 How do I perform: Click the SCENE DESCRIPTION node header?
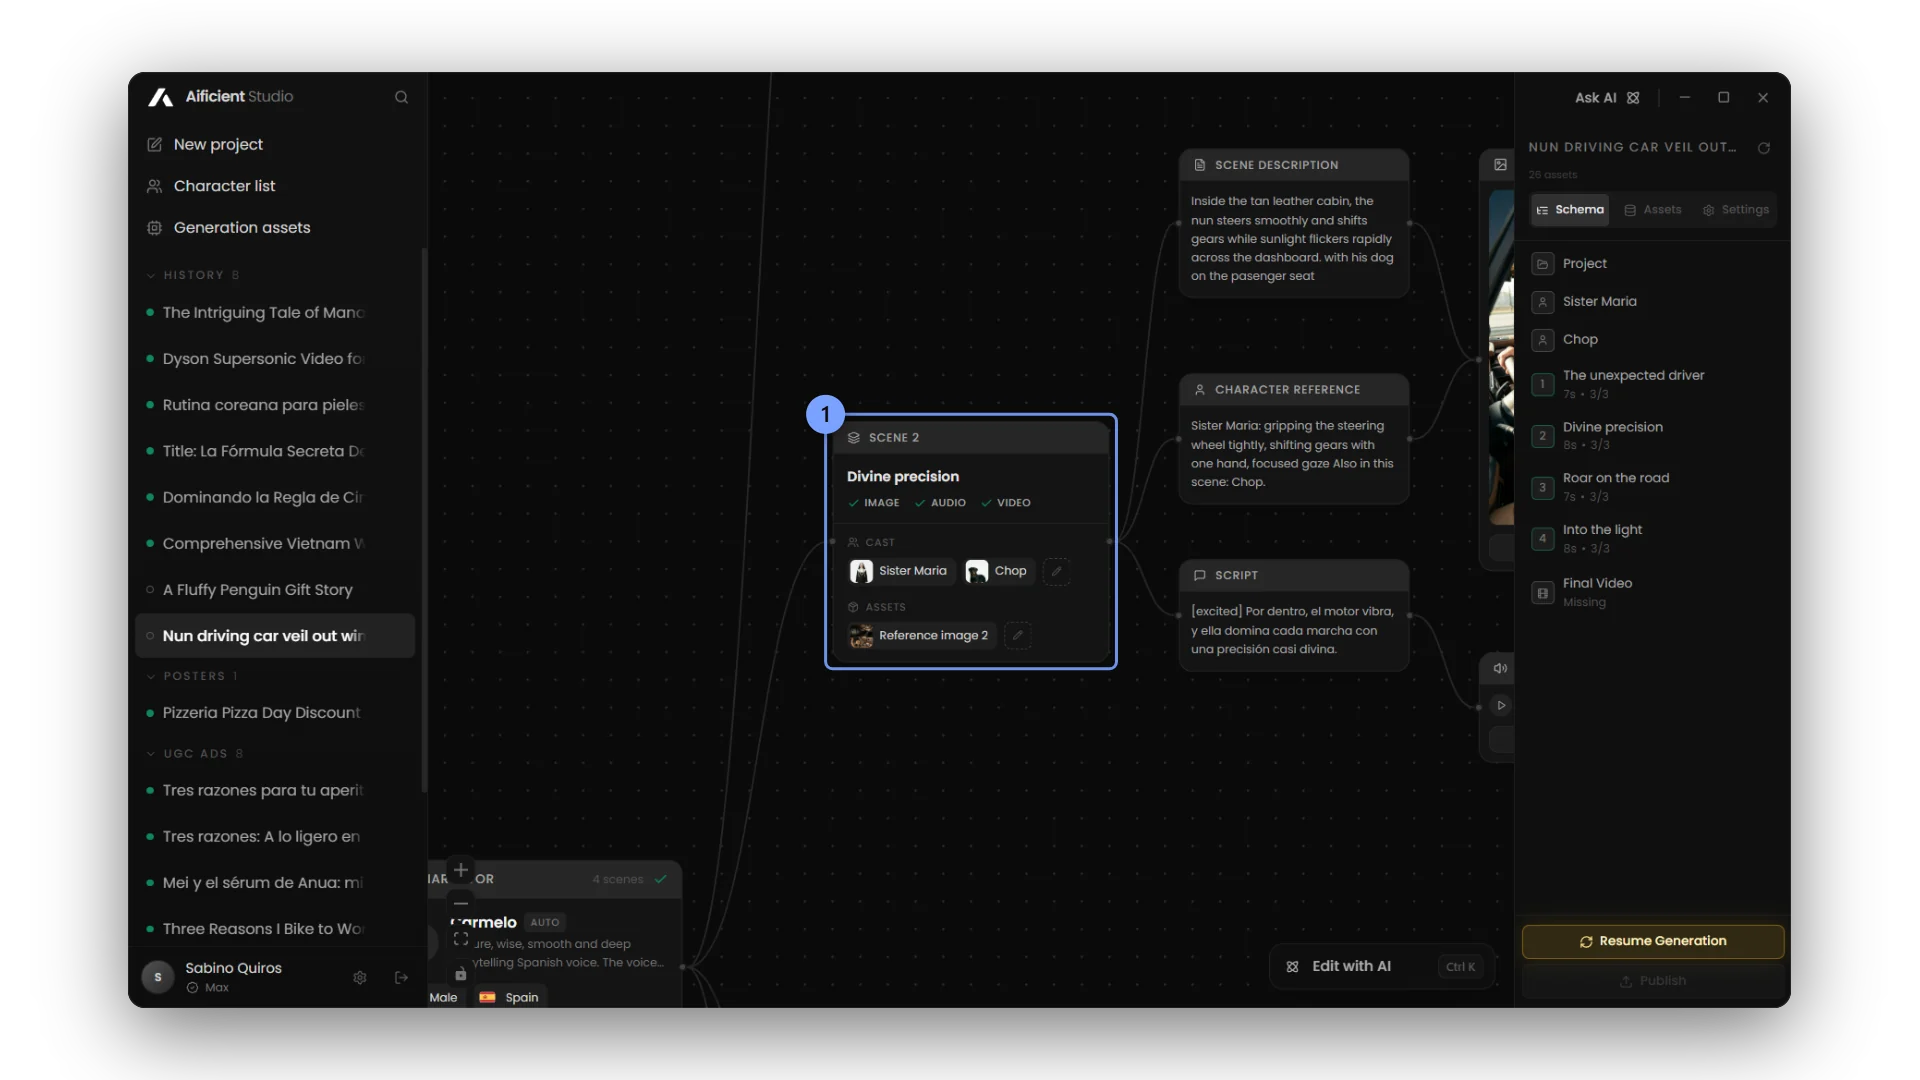[x=1294, y=165]
